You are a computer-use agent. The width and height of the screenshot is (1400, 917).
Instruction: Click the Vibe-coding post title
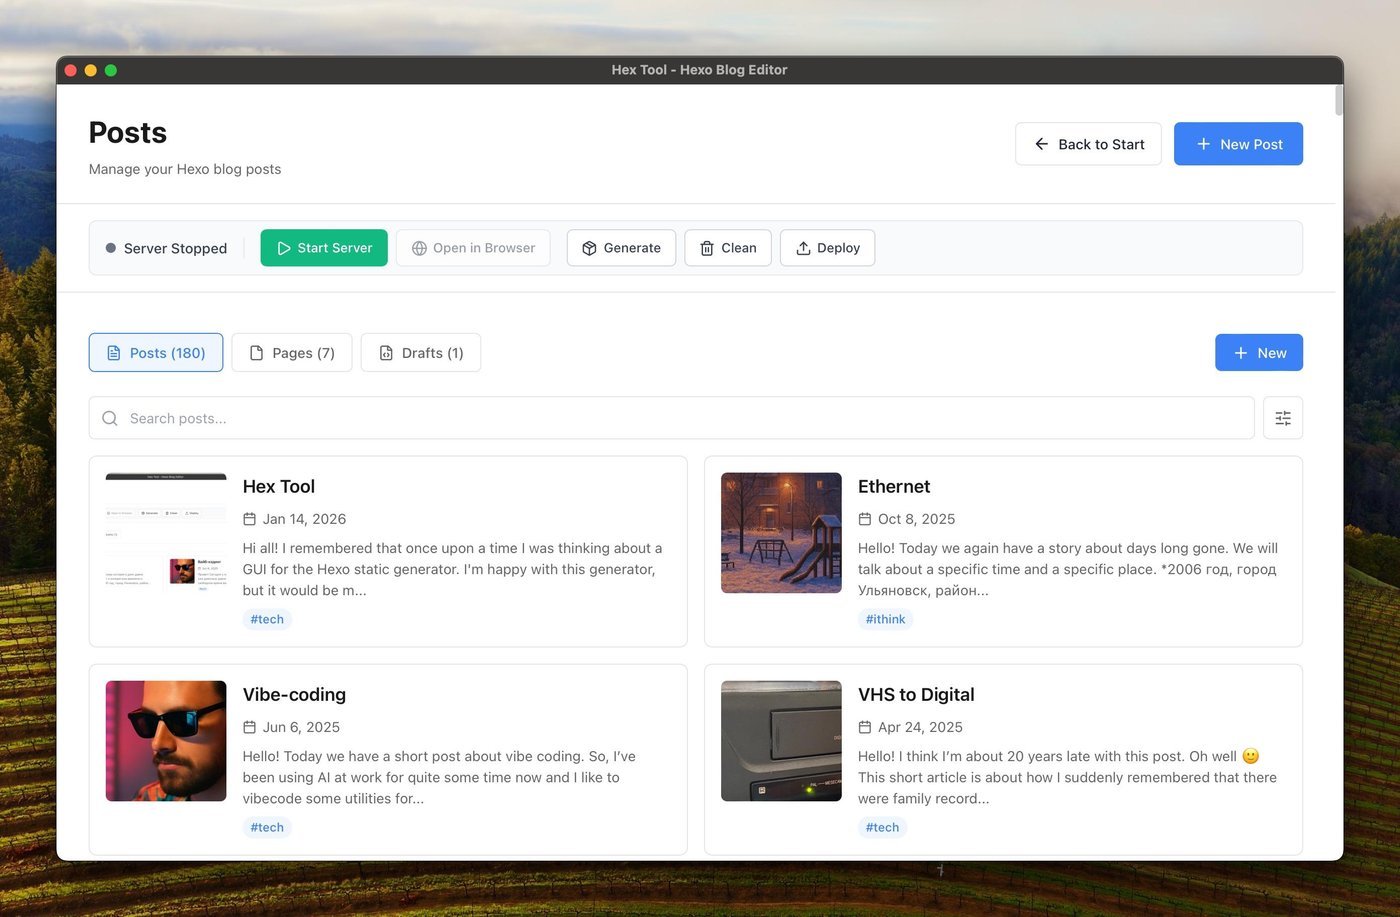tap(294, 694)
